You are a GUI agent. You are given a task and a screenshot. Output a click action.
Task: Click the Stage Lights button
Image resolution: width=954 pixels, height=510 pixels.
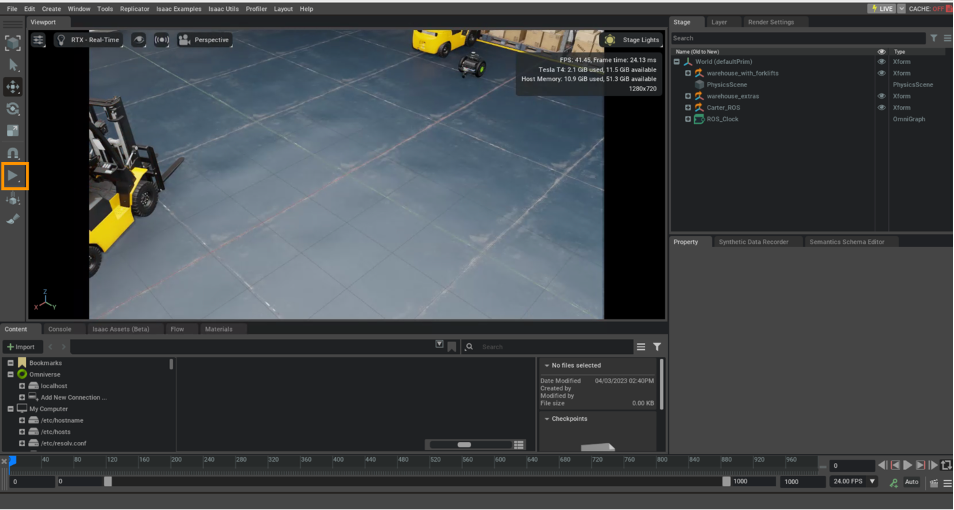click(x=633, y=40)
